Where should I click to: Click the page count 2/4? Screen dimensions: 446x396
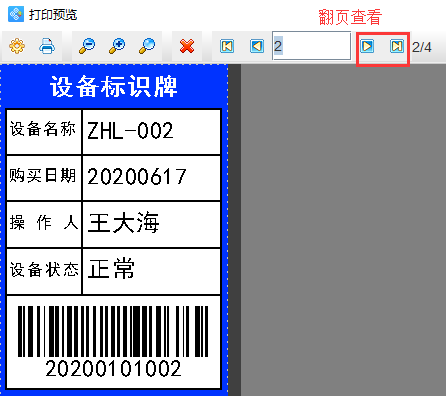coord(422,47)
